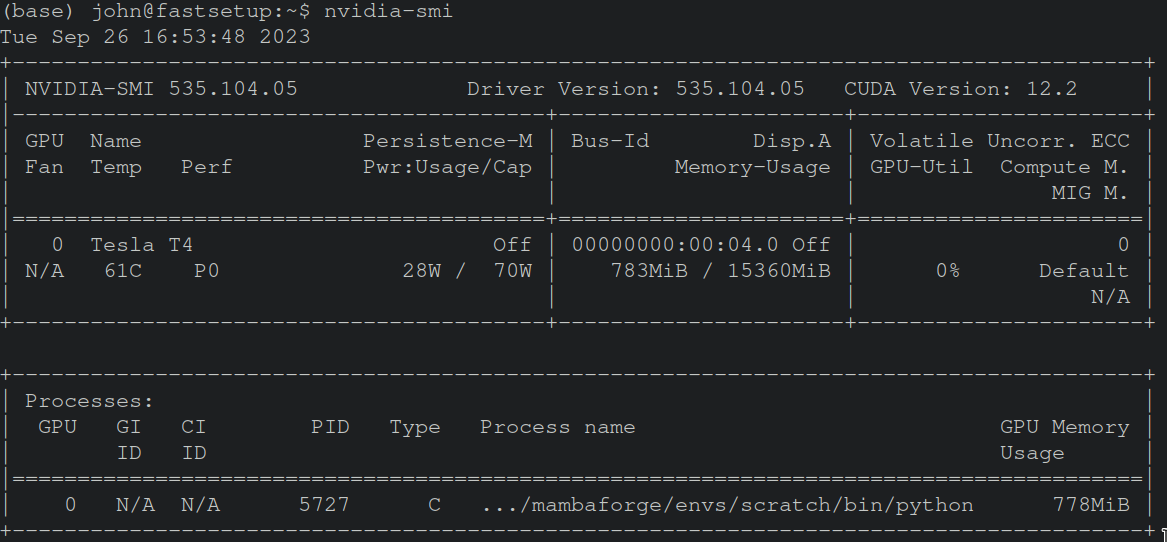Click the Tesla T4 GPU name
1167x542 pixels.
pyautogui.click(x=141, y=245)
